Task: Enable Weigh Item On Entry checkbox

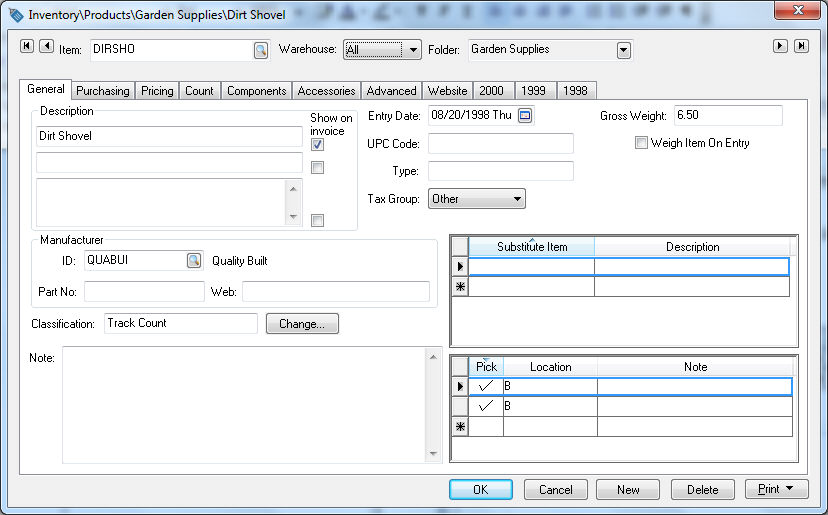Action: point(641,143)
